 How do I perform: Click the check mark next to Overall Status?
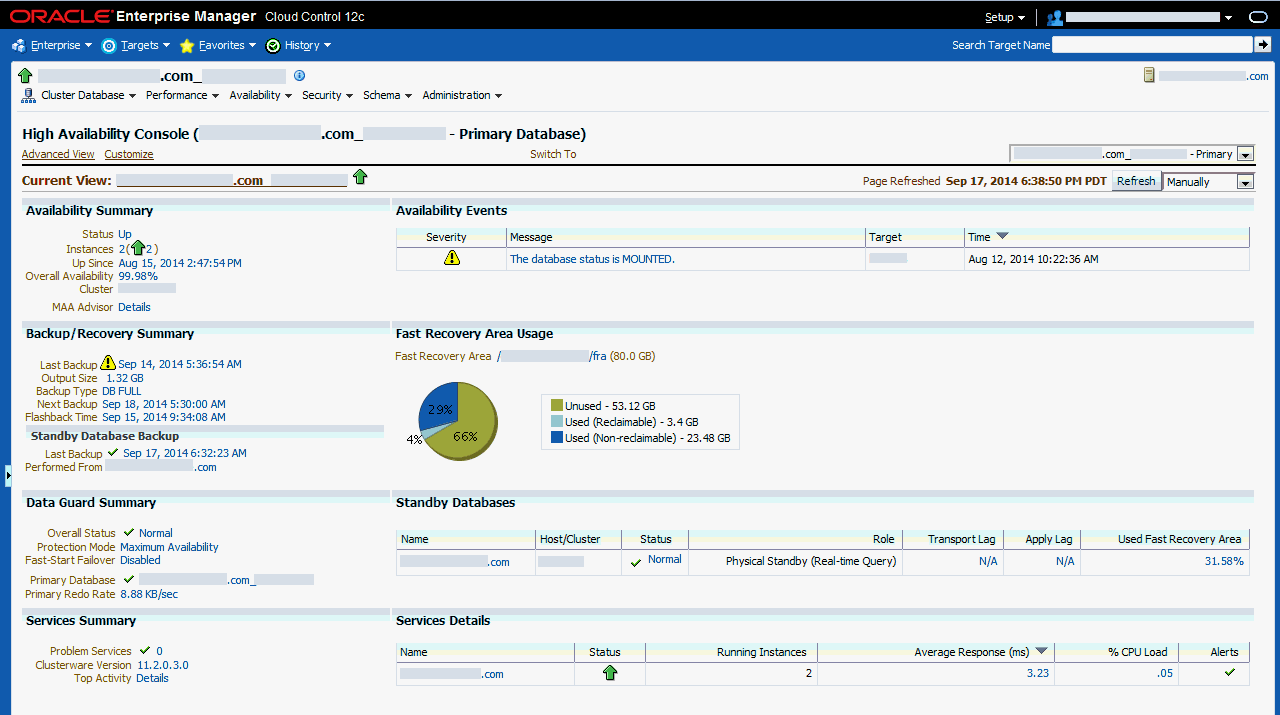coord(128,533)
